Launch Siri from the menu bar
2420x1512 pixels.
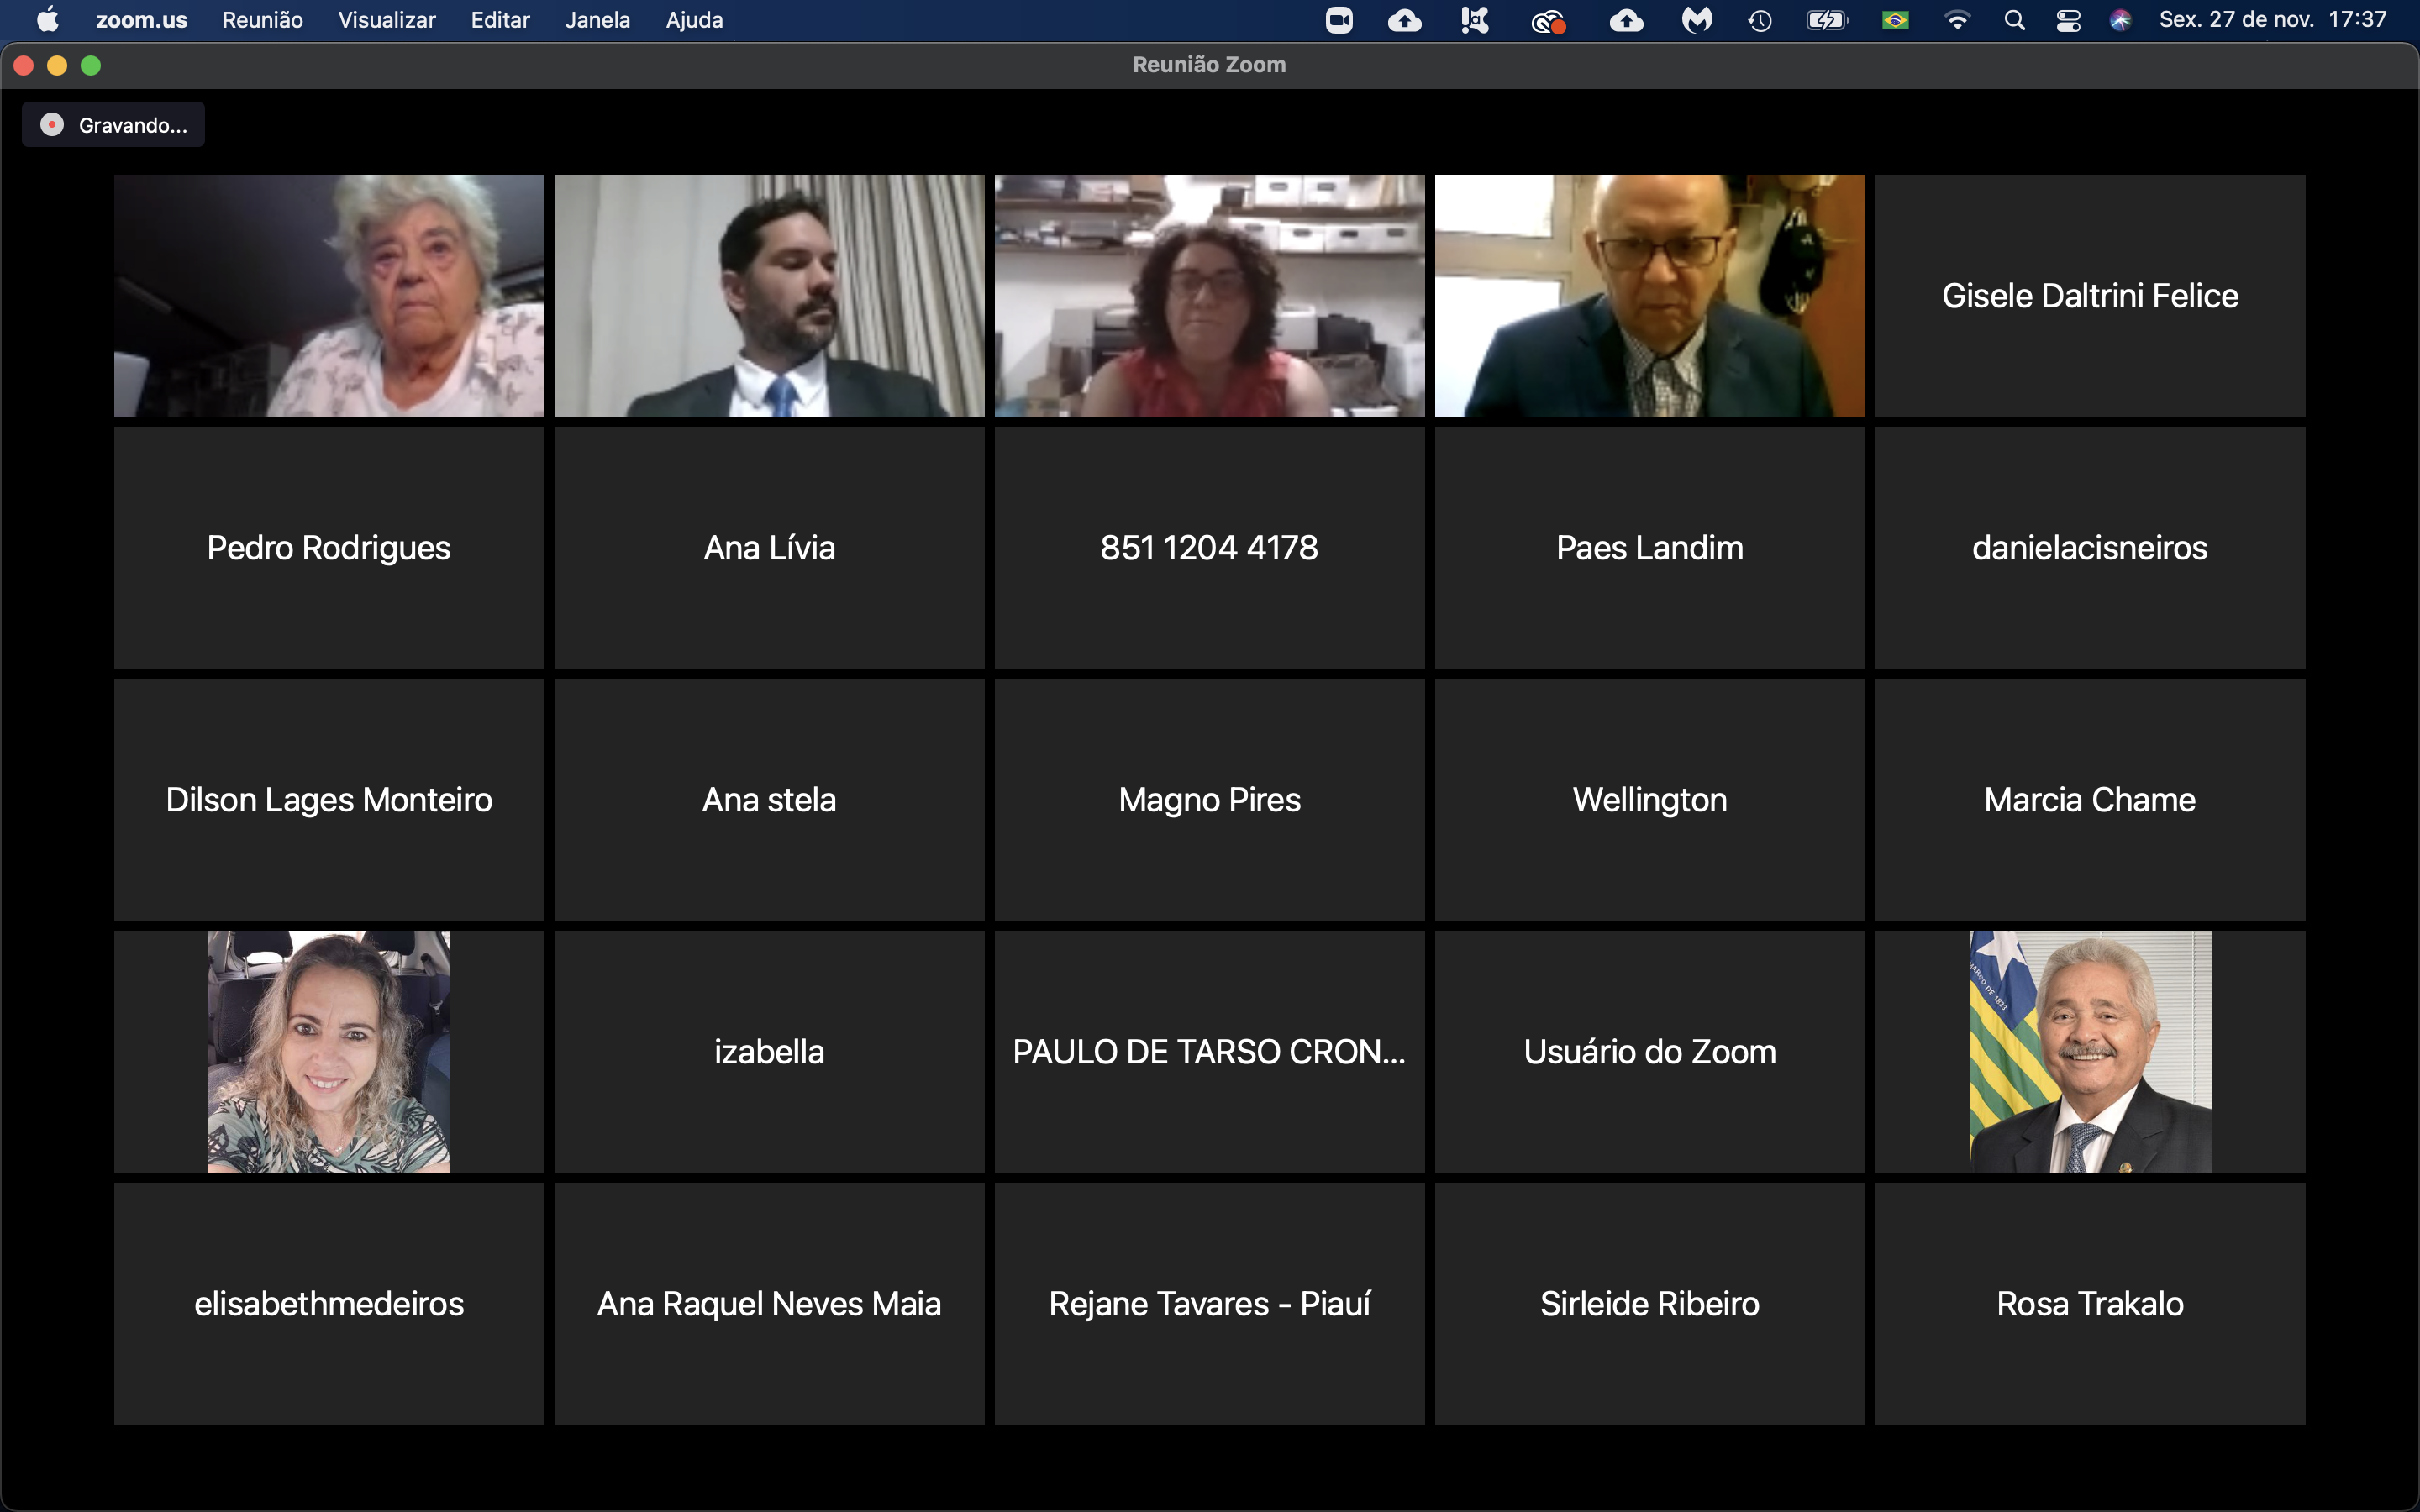(2120, 20)
